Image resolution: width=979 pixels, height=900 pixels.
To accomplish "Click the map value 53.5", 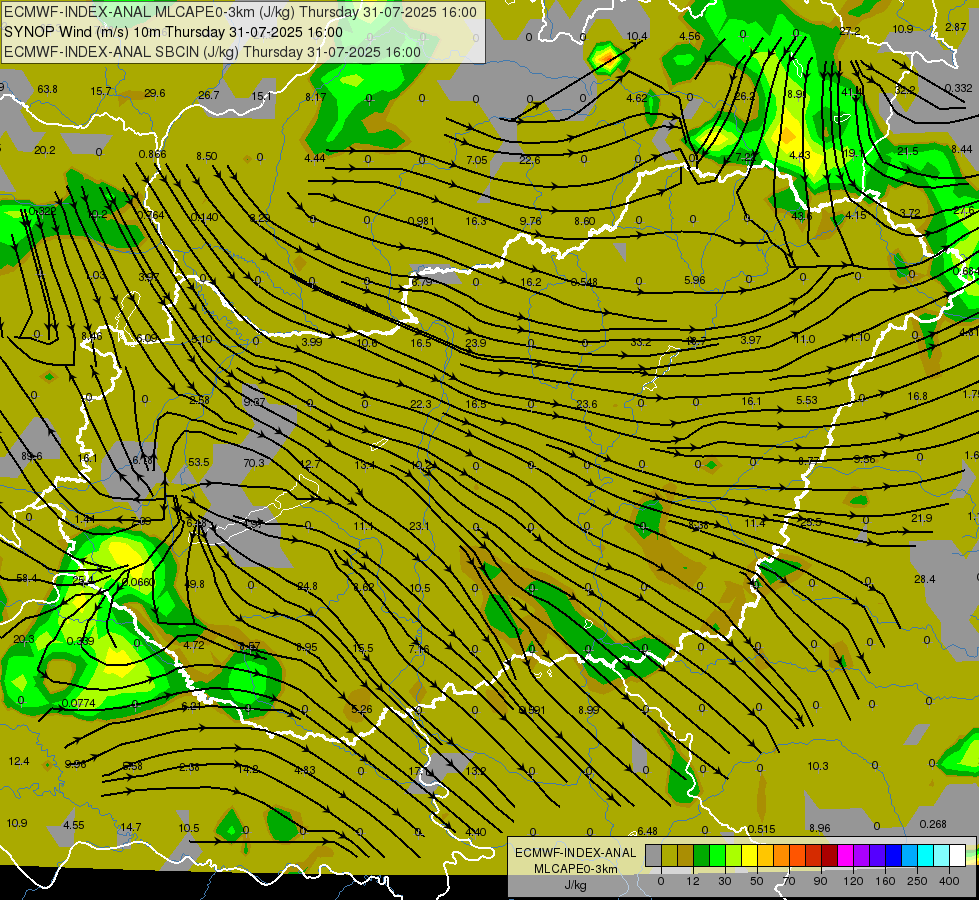I will [199, 462].
